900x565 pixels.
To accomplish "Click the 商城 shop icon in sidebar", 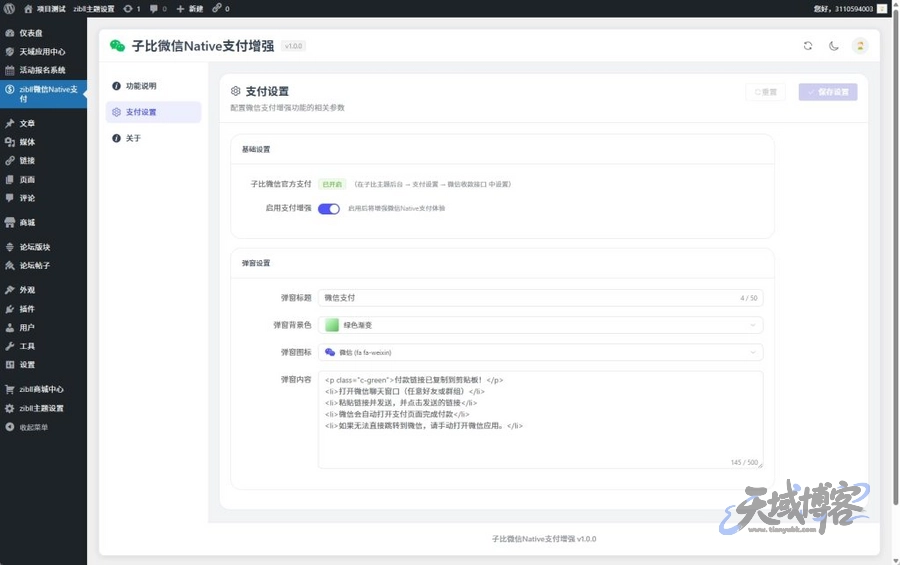I will click(x=10, y=222).
